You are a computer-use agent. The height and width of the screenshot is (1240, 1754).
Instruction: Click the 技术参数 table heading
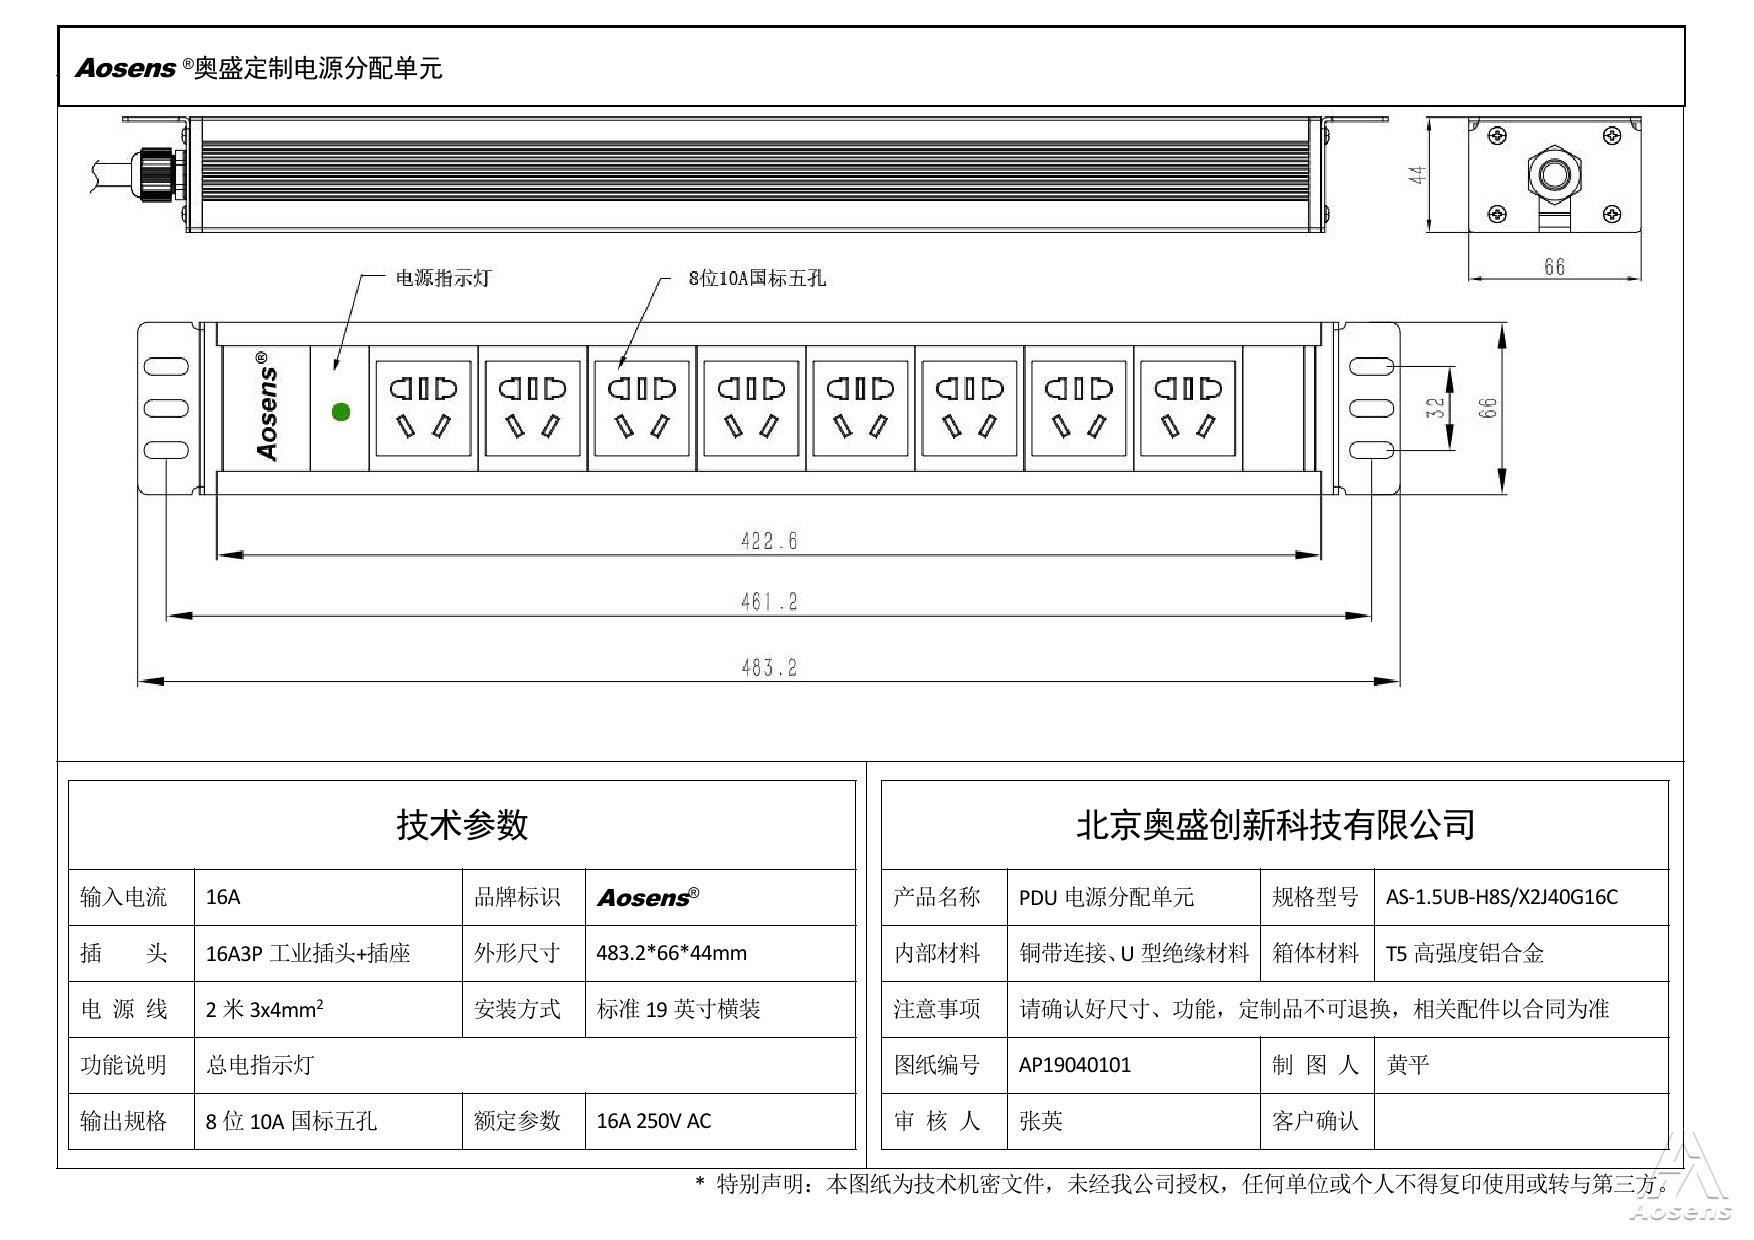[462, 825]
